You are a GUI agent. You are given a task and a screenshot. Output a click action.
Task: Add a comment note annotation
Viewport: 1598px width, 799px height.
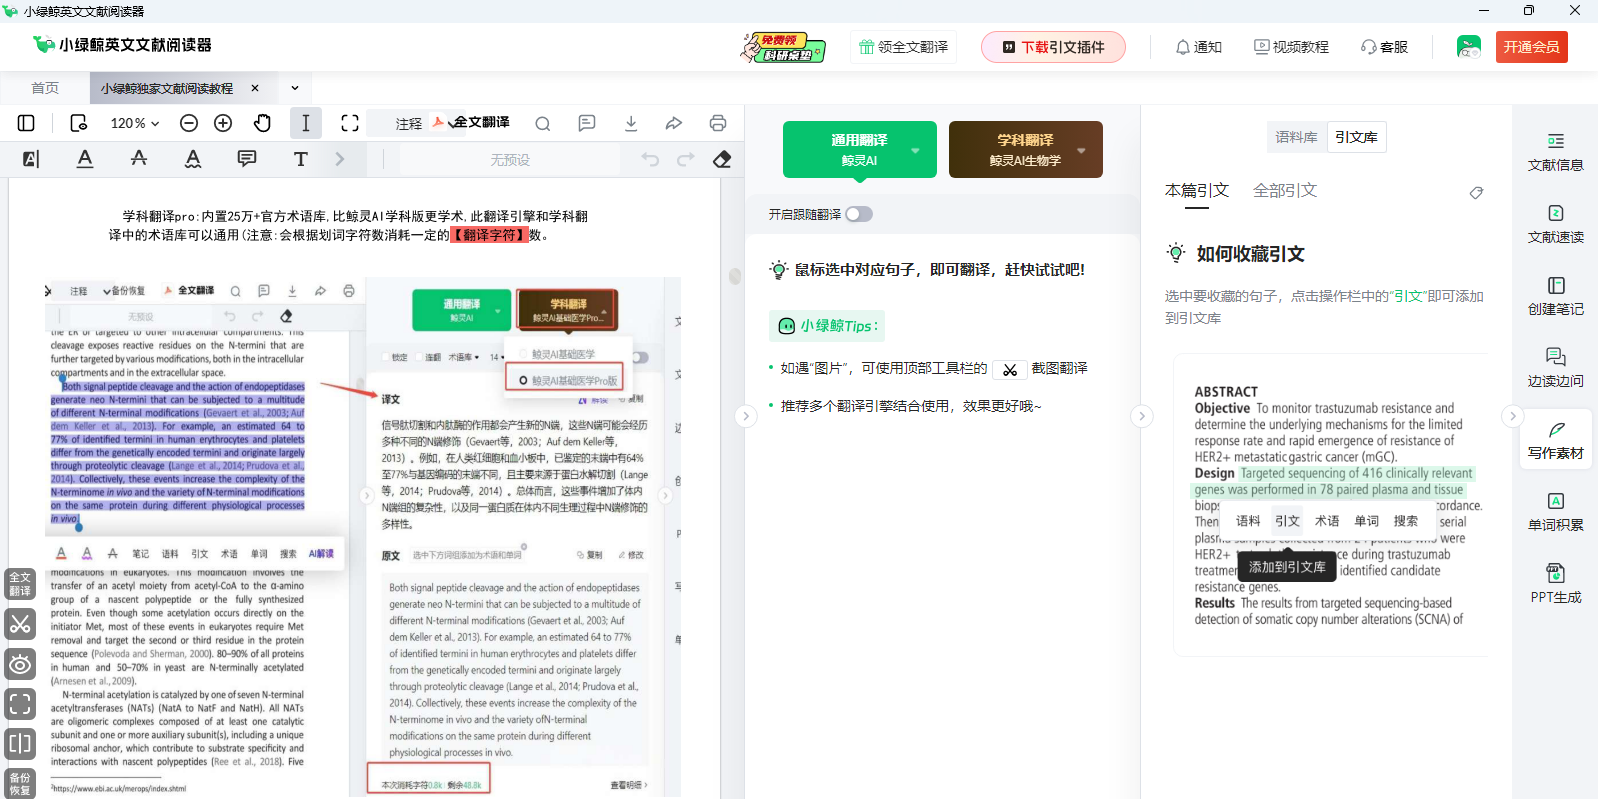[x=247, y=159]
